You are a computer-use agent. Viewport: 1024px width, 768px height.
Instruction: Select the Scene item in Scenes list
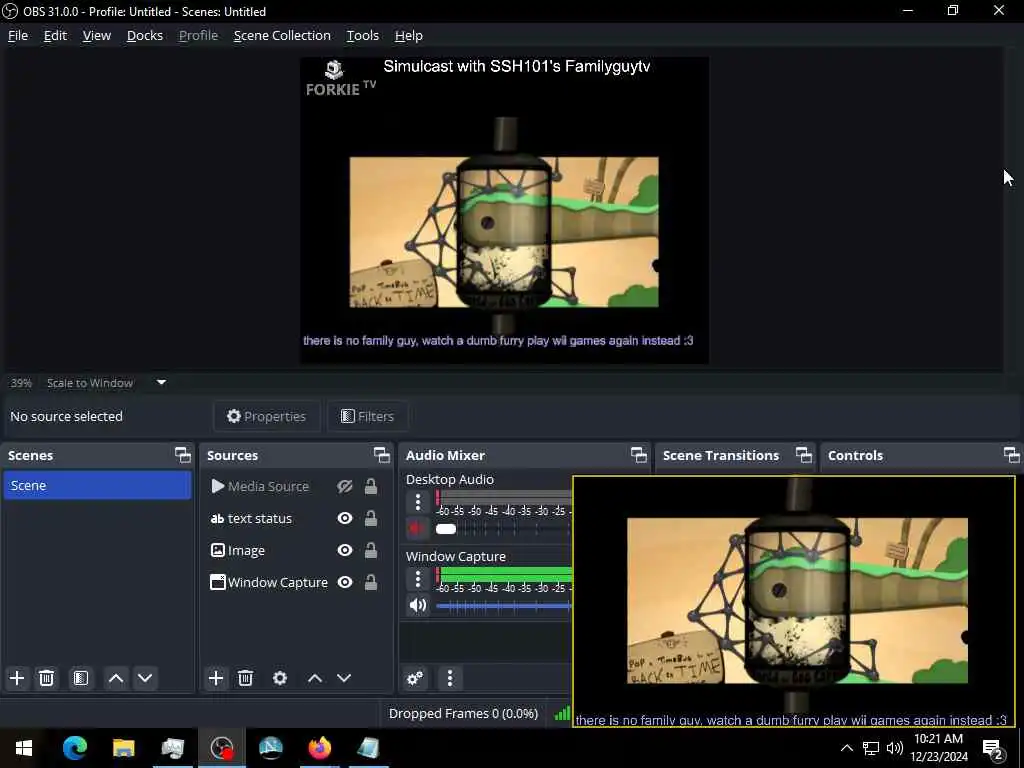(x=97, y=485)
